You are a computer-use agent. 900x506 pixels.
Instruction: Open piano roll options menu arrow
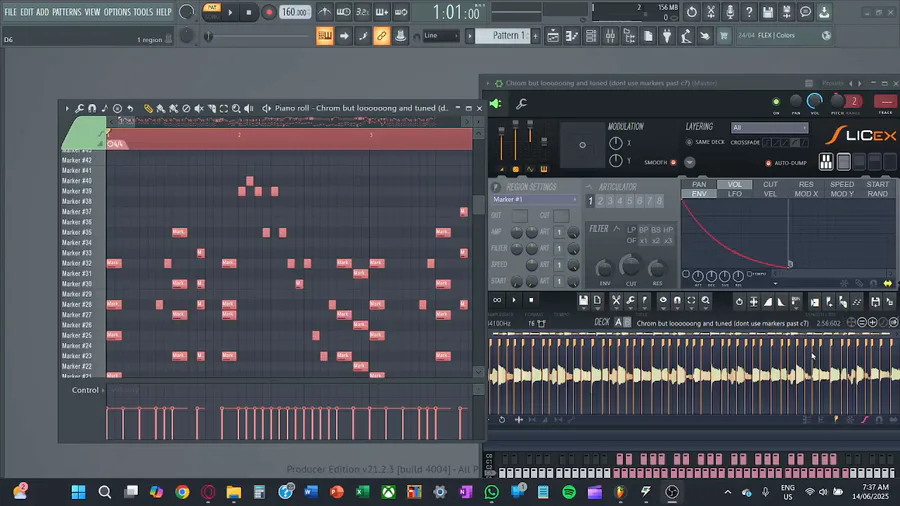(67, 108)
